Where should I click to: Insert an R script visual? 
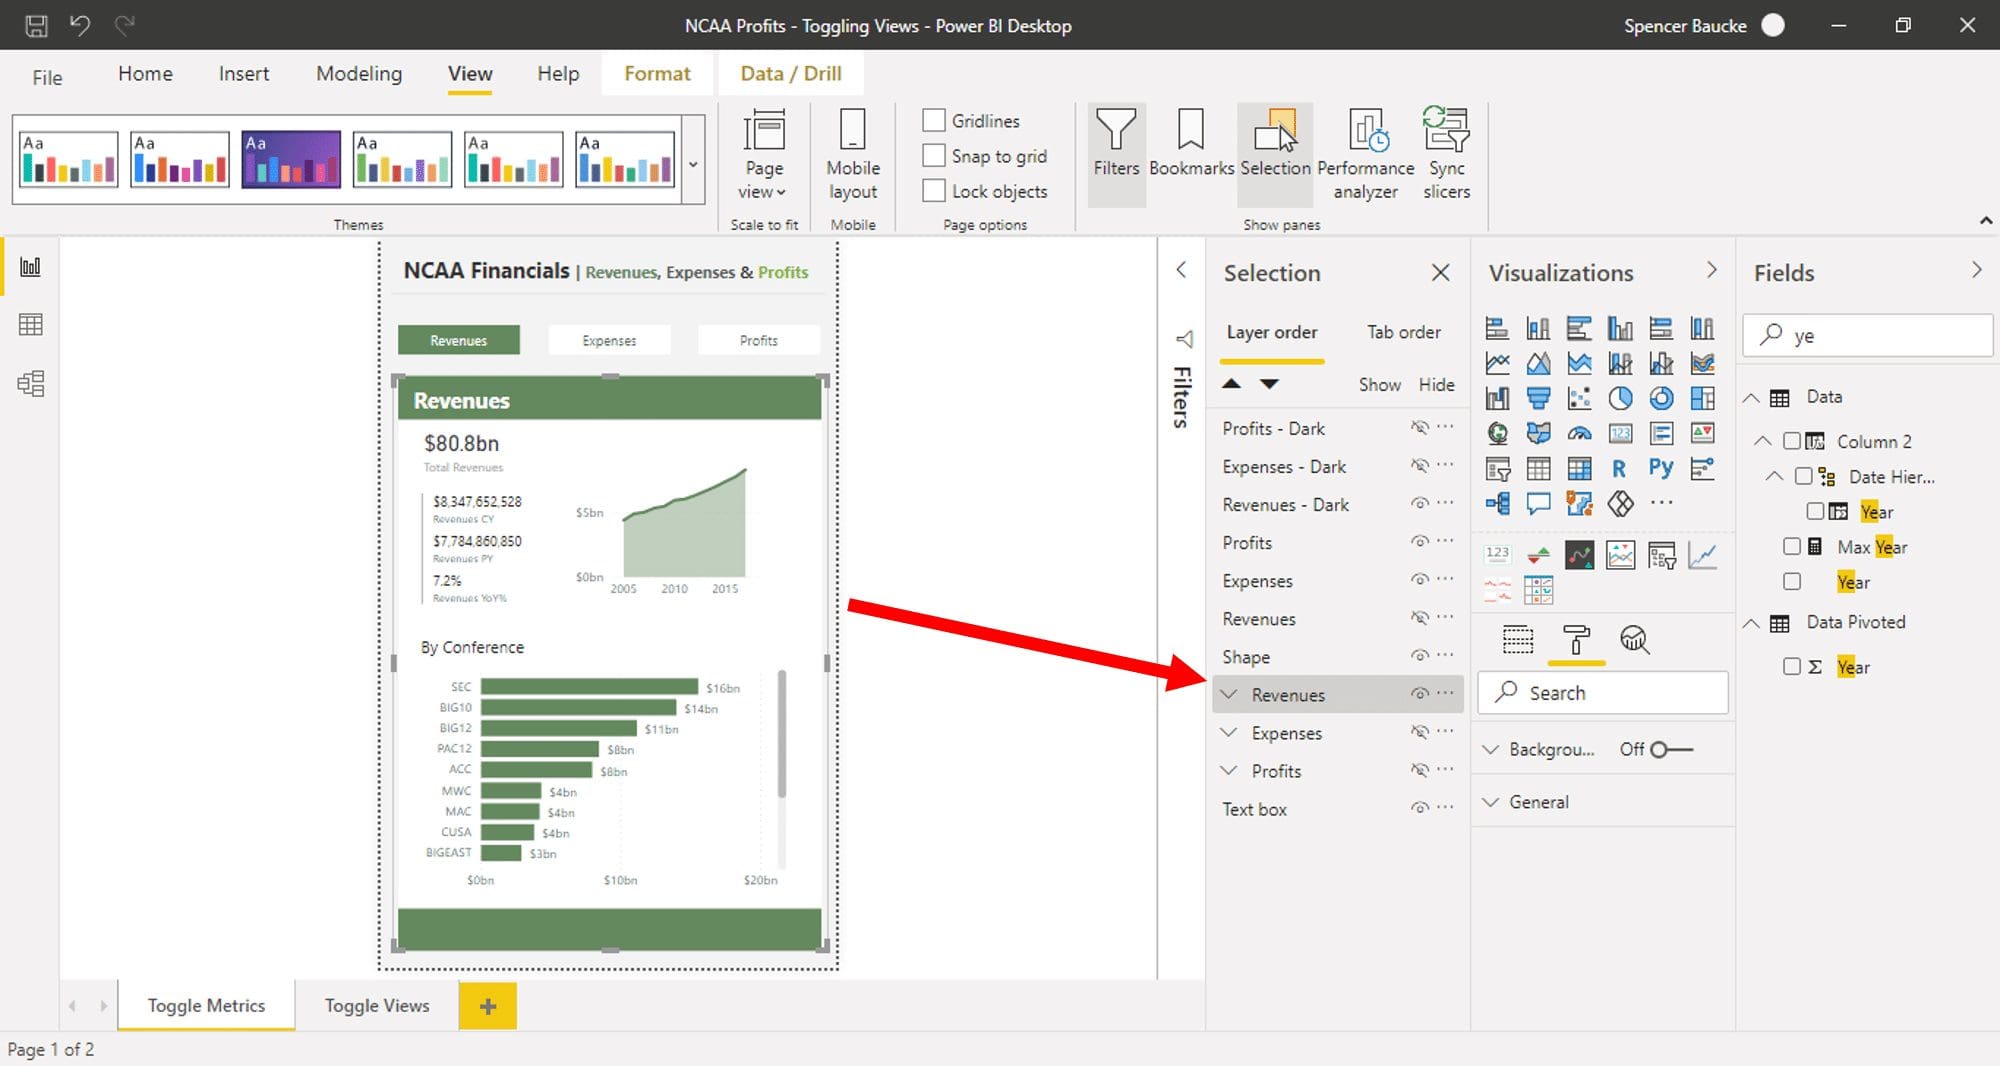coord(1619,467)
